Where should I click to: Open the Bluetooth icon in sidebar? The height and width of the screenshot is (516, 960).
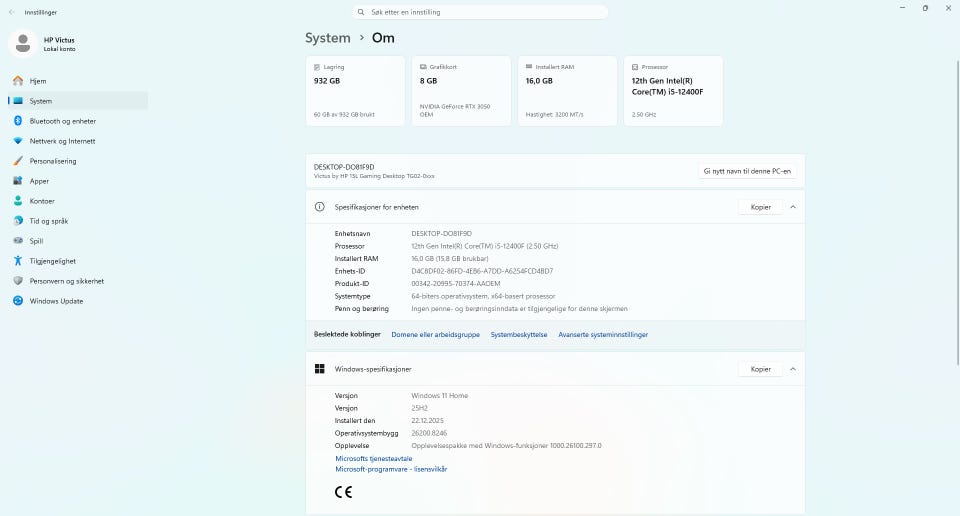(18, 121)
